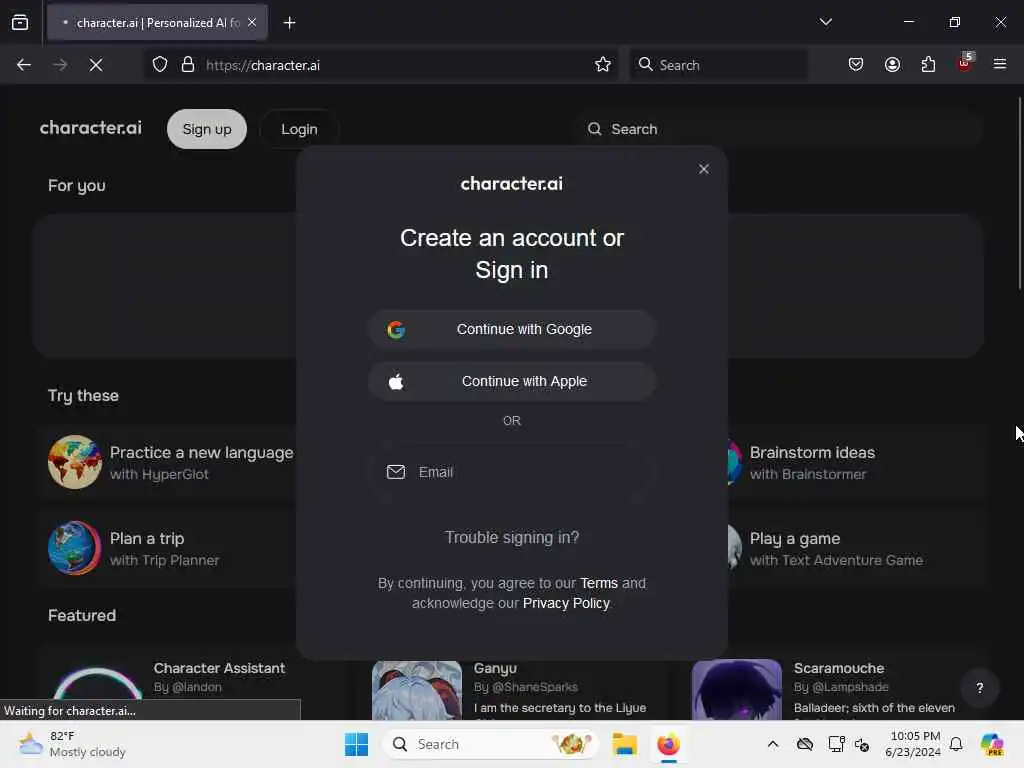Open the Terms link
Screen dimensions: 1024x768
[x=598, y=583]
